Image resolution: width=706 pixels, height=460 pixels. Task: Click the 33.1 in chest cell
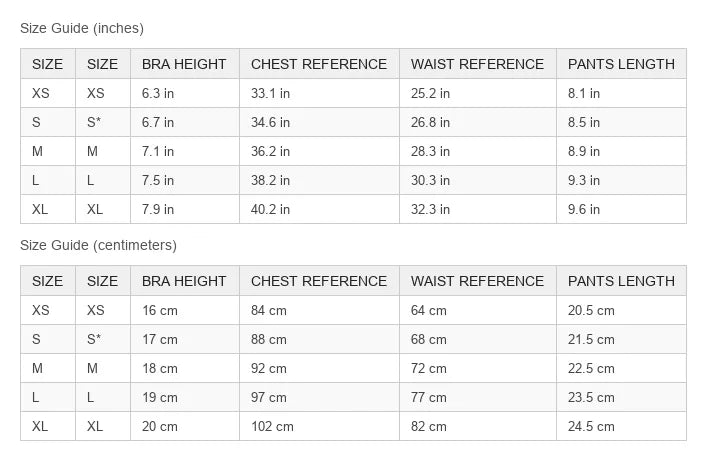[319, 93]
